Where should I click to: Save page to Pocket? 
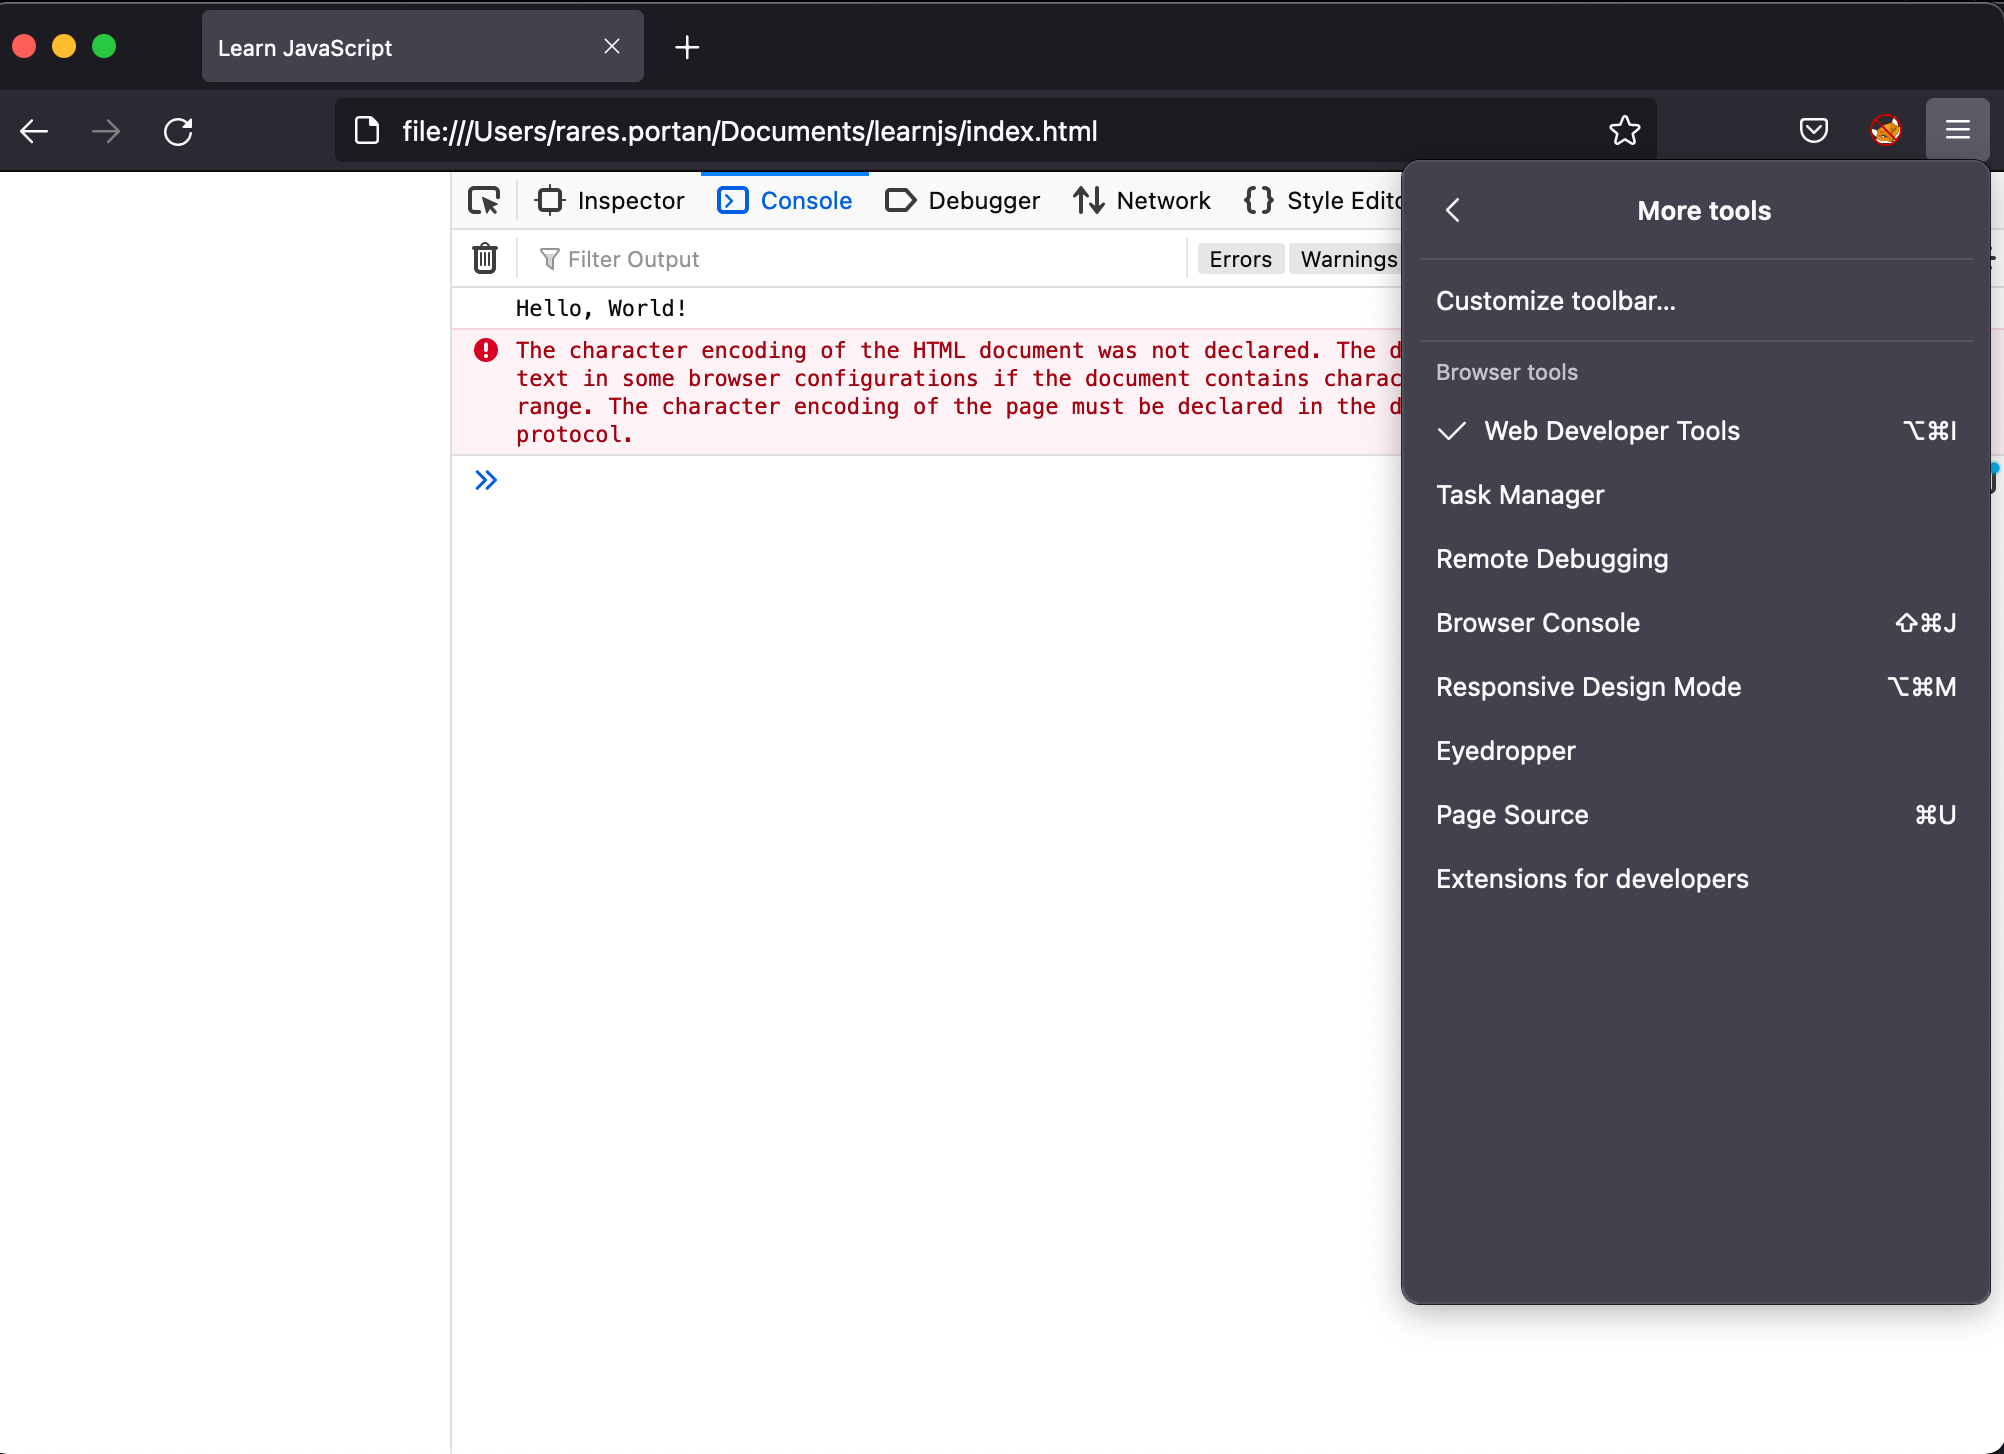point(1813,130)
